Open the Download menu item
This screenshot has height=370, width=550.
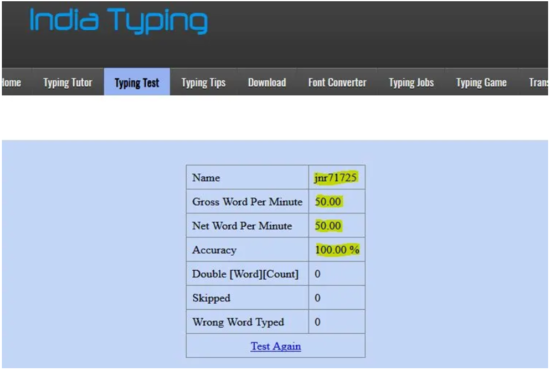pyautogui.click(x=267, y=82)
